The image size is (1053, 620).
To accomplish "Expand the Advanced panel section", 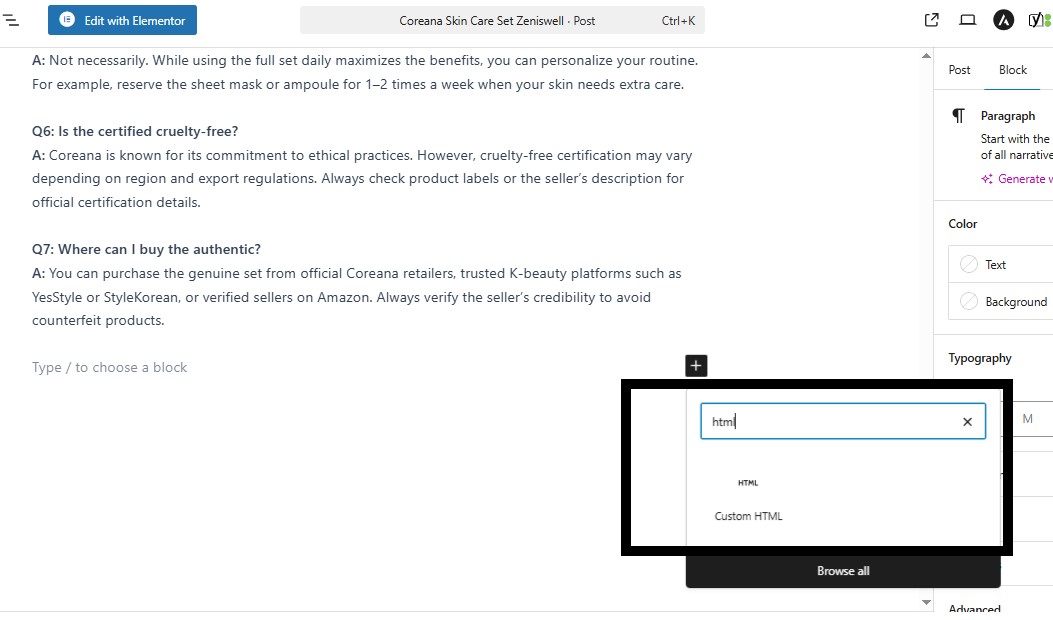I will tap(974, 607).
